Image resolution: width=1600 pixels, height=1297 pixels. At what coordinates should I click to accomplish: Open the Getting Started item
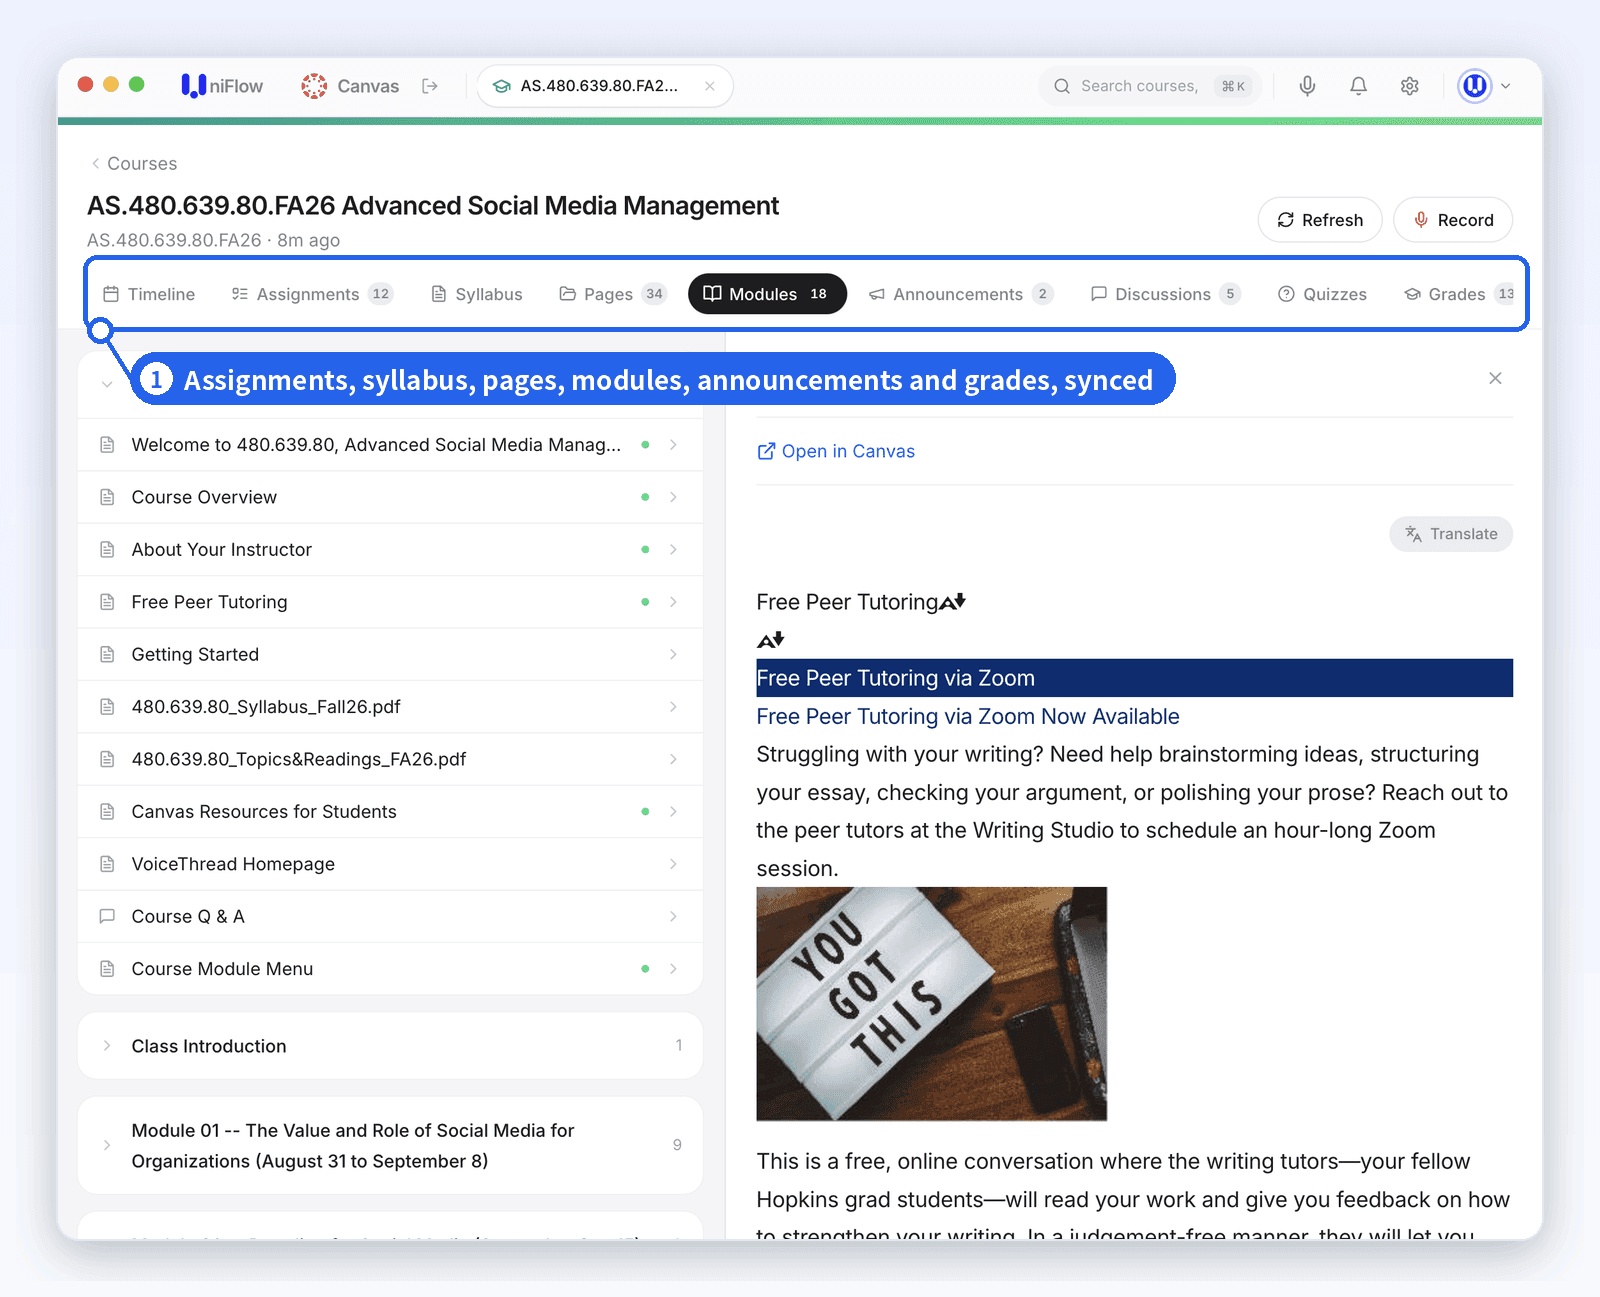[390, 654]
